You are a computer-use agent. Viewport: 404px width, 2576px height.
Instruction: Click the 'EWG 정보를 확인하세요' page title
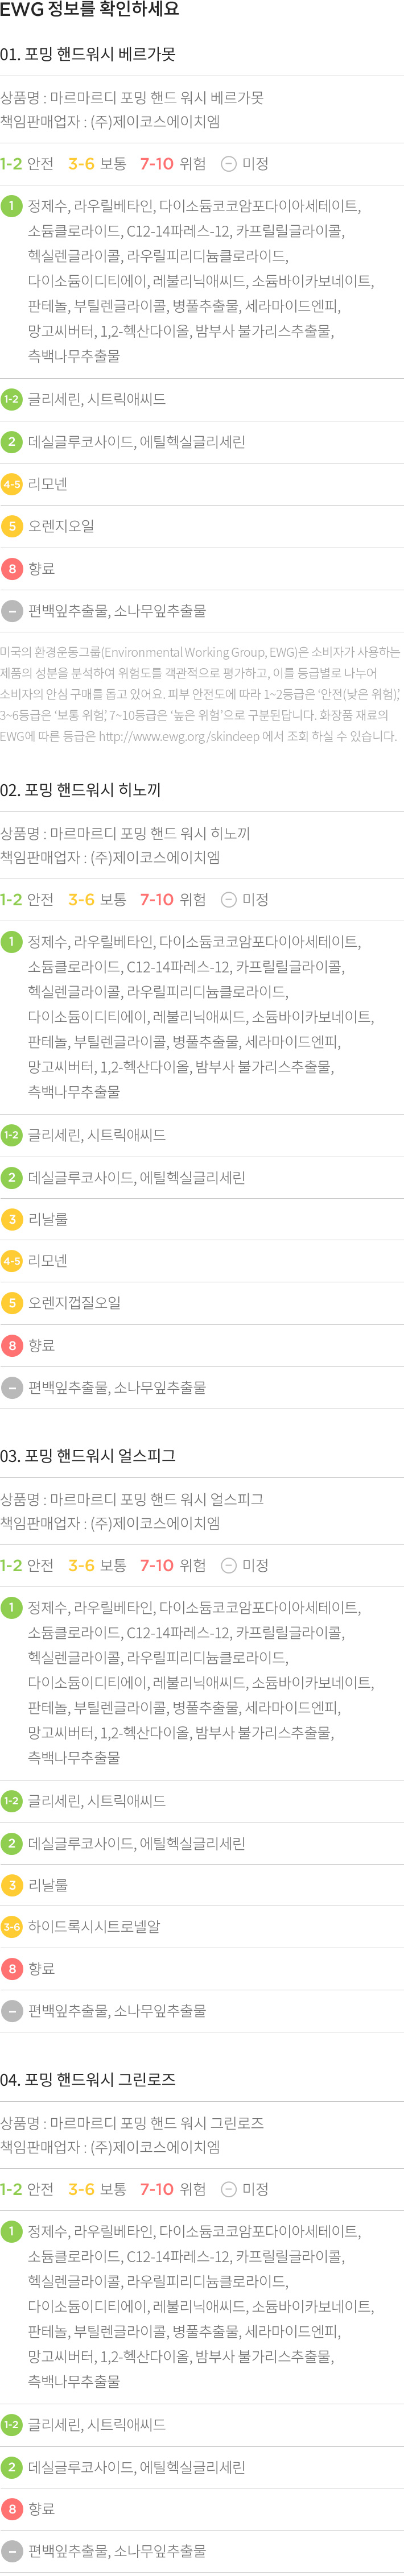[90, 10]
